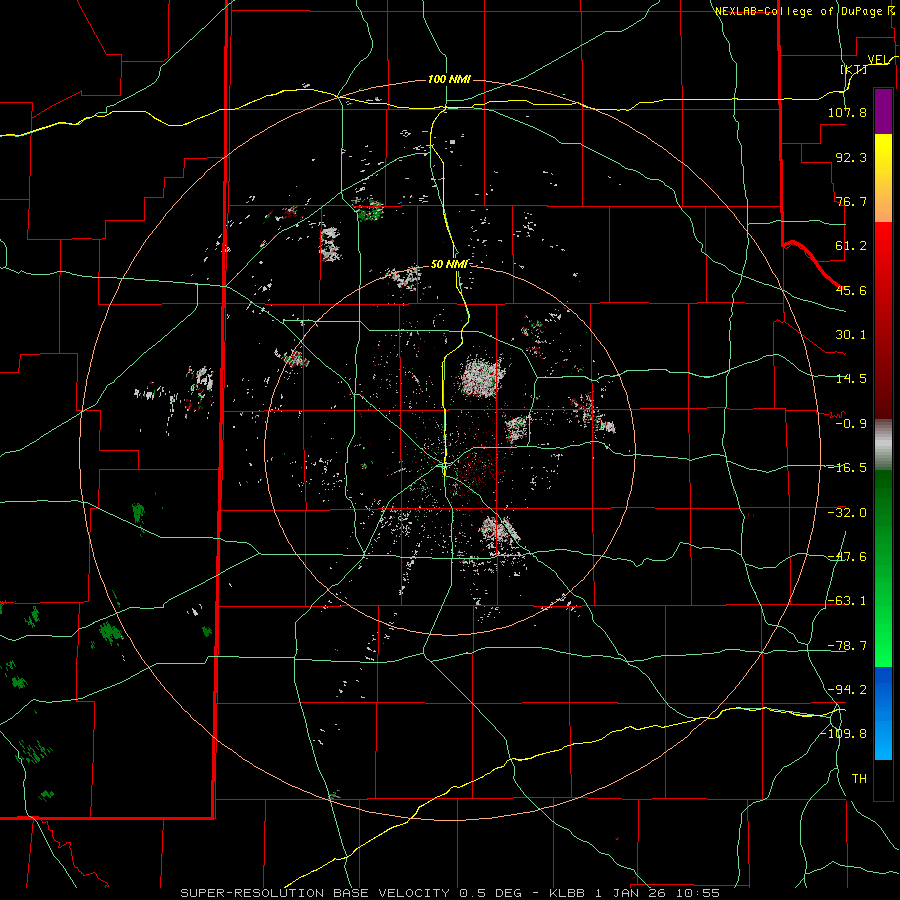Click the -0.9 velocity scale value

pyautogui.click(x=851, y=424)
